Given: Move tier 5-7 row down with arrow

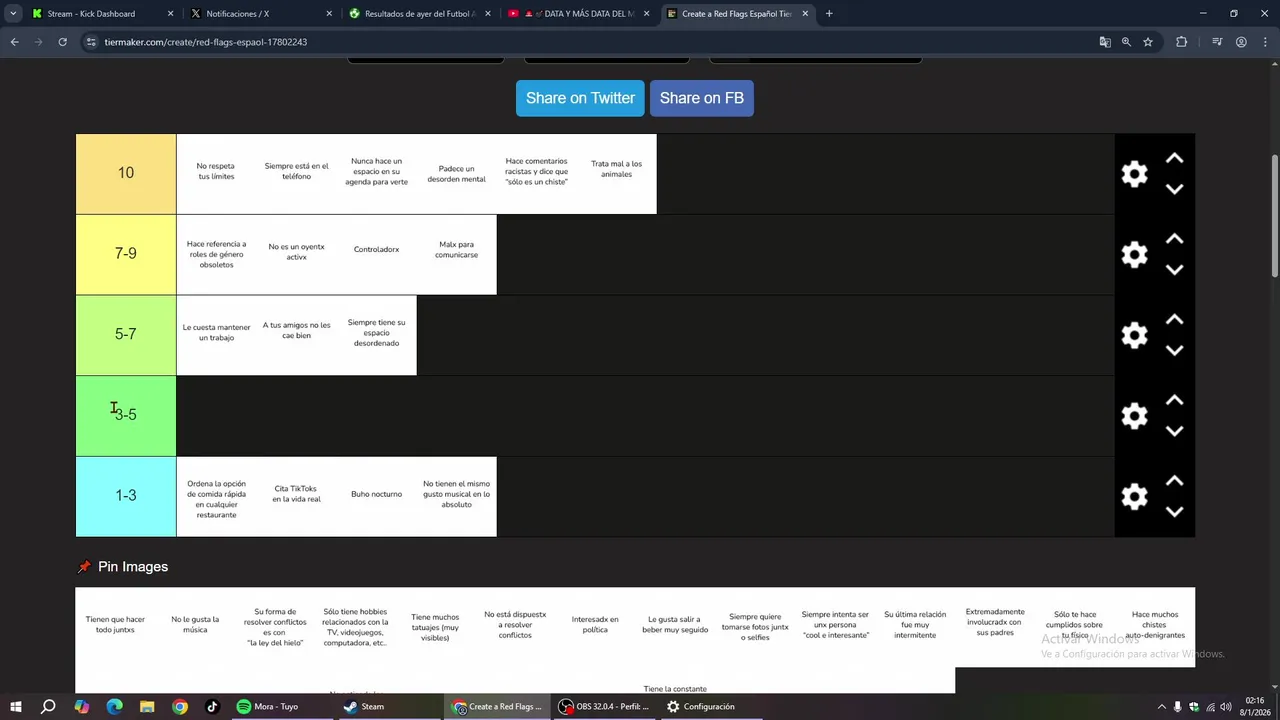Looking at the screenshot, I should (x=1174, y=351).
